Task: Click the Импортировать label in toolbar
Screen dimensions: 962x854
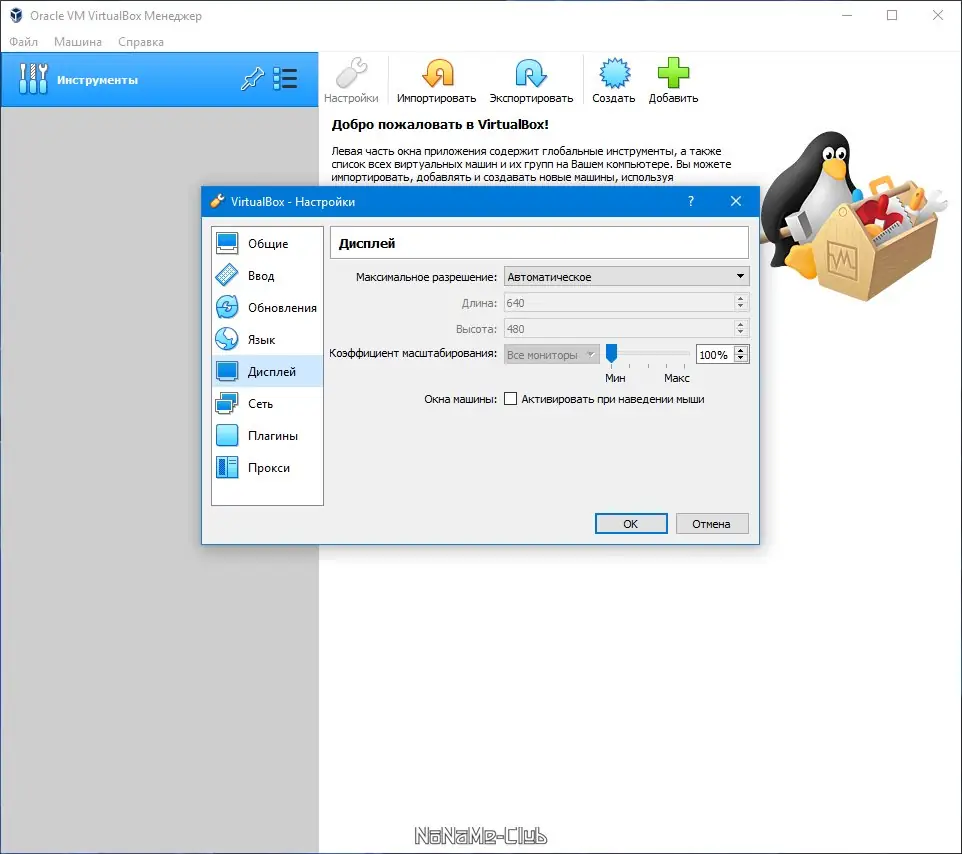Action: point(436,98)
